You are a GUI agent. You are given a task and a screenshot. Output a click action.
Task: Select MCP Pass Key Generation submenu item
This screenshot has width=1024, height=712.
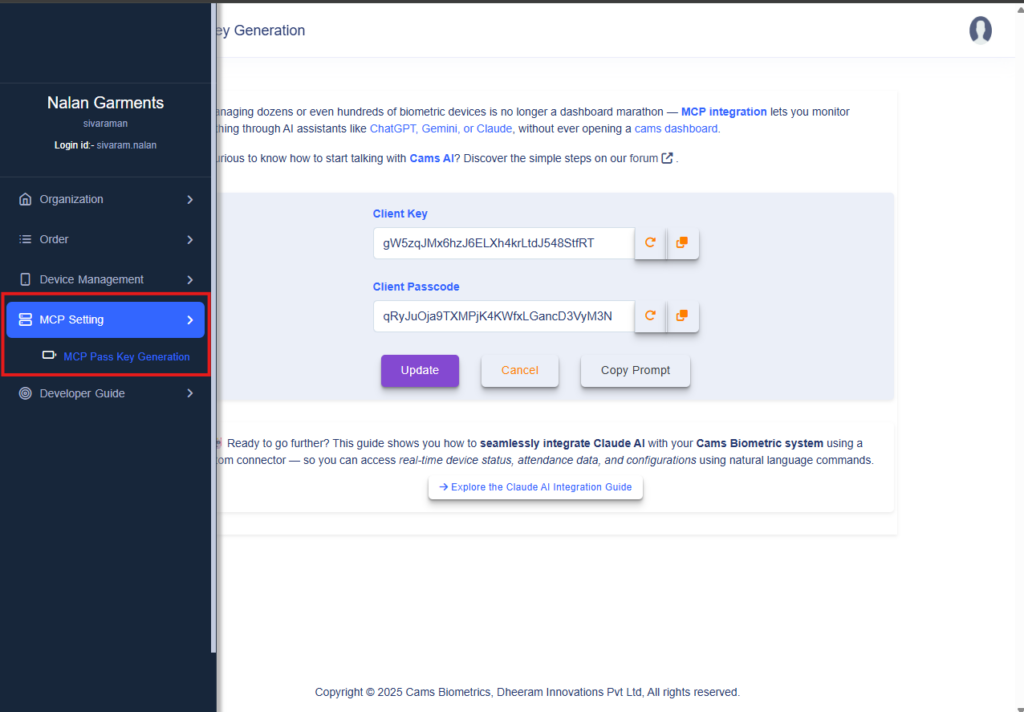(126, 357)
